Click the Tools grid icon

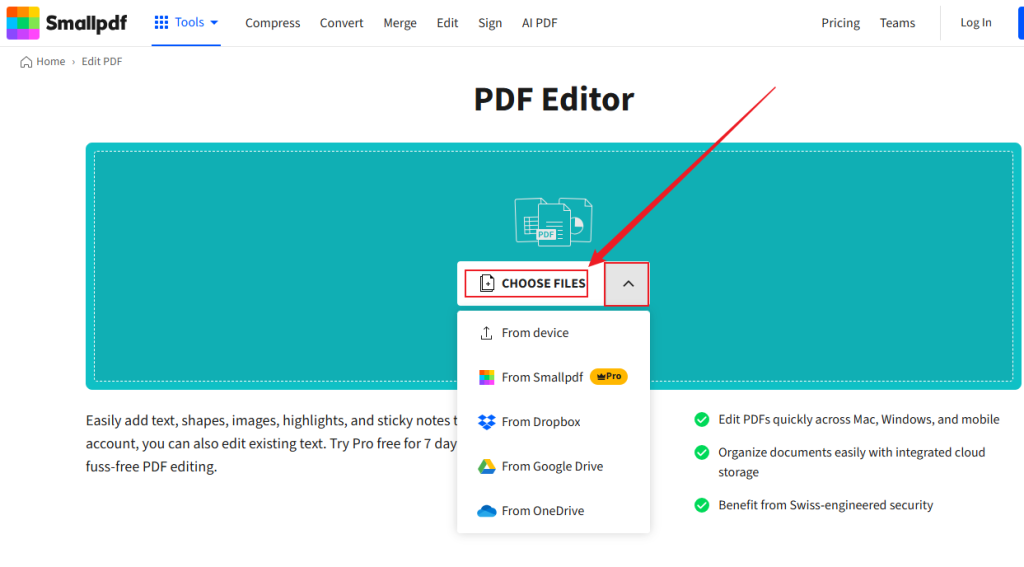pos(161,22)
